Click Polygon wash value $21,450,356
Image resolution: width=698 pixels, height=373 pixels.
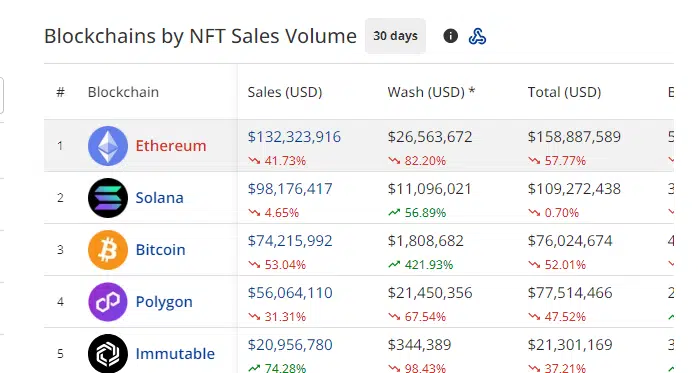(430, 293)
